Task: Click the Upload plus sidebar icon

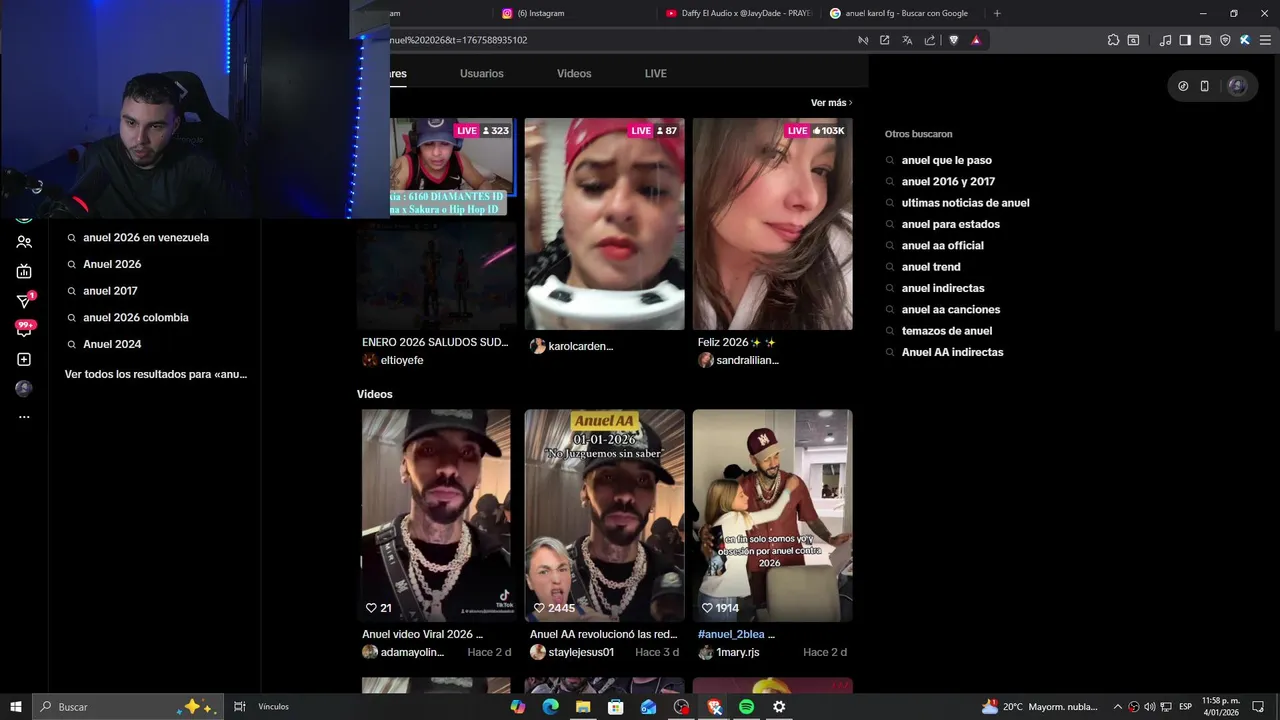Action: tap(24, 359)
